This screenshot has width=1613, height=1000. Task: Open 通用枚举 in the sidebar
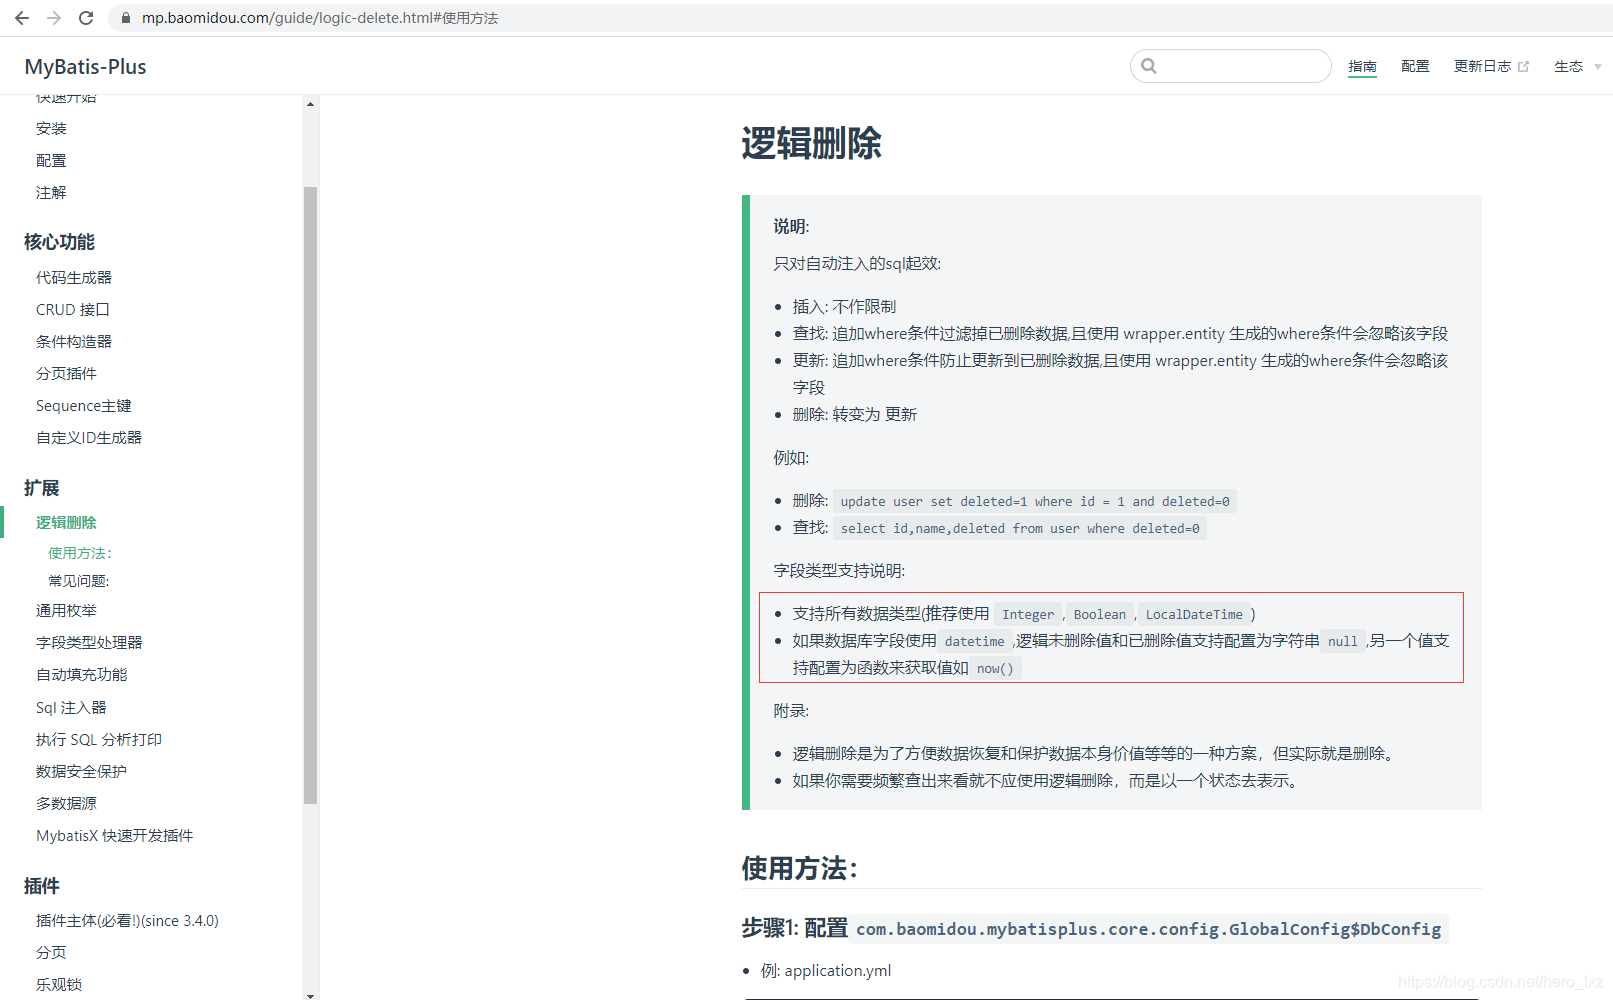[66, 610]
